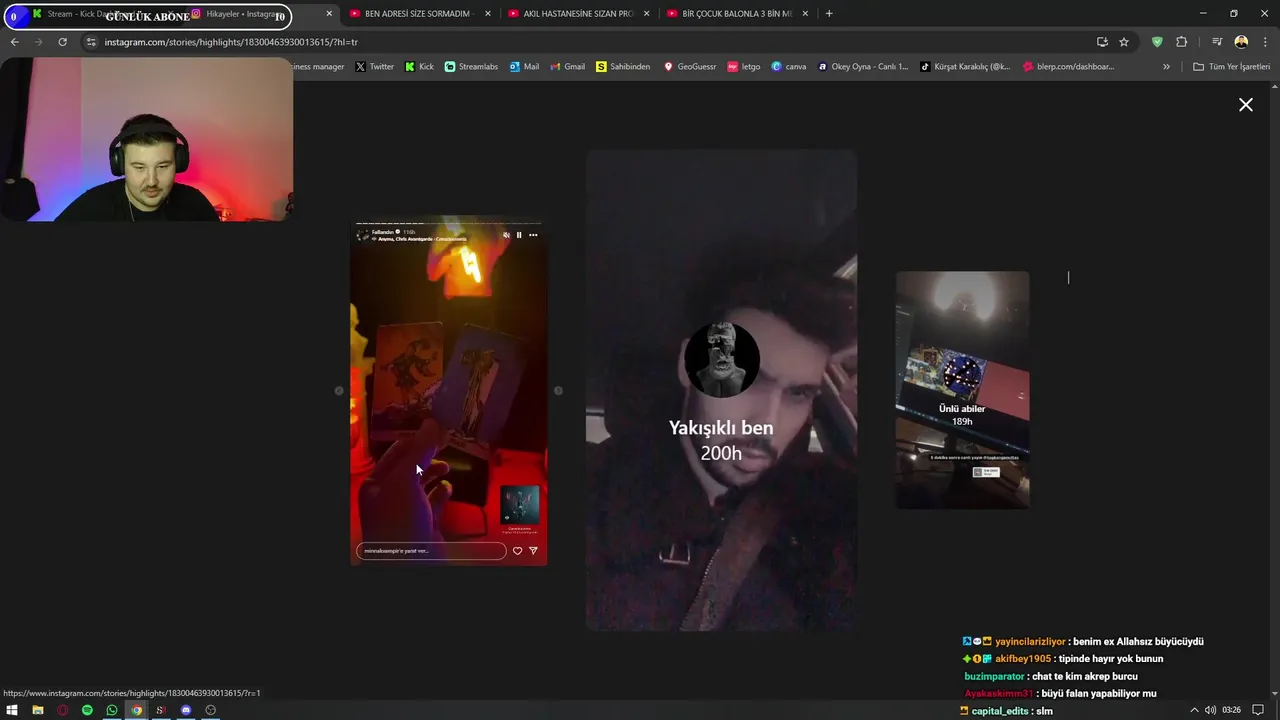Image resolution: width=1280 pixels, height=720 pixels.
Task: Click the story progress bar at top
Action: click(448, 223)
